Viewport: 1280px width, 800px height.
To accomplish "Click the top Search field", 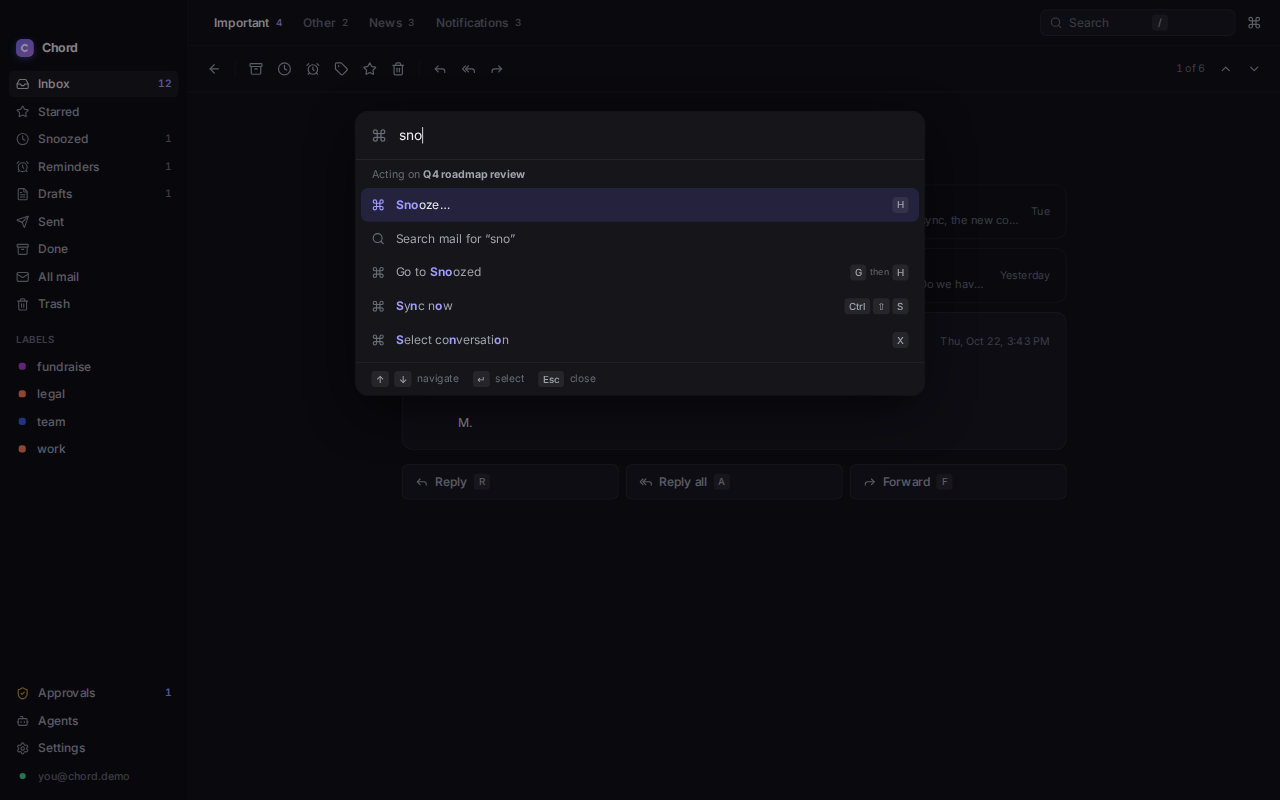I will (1138, 23).
